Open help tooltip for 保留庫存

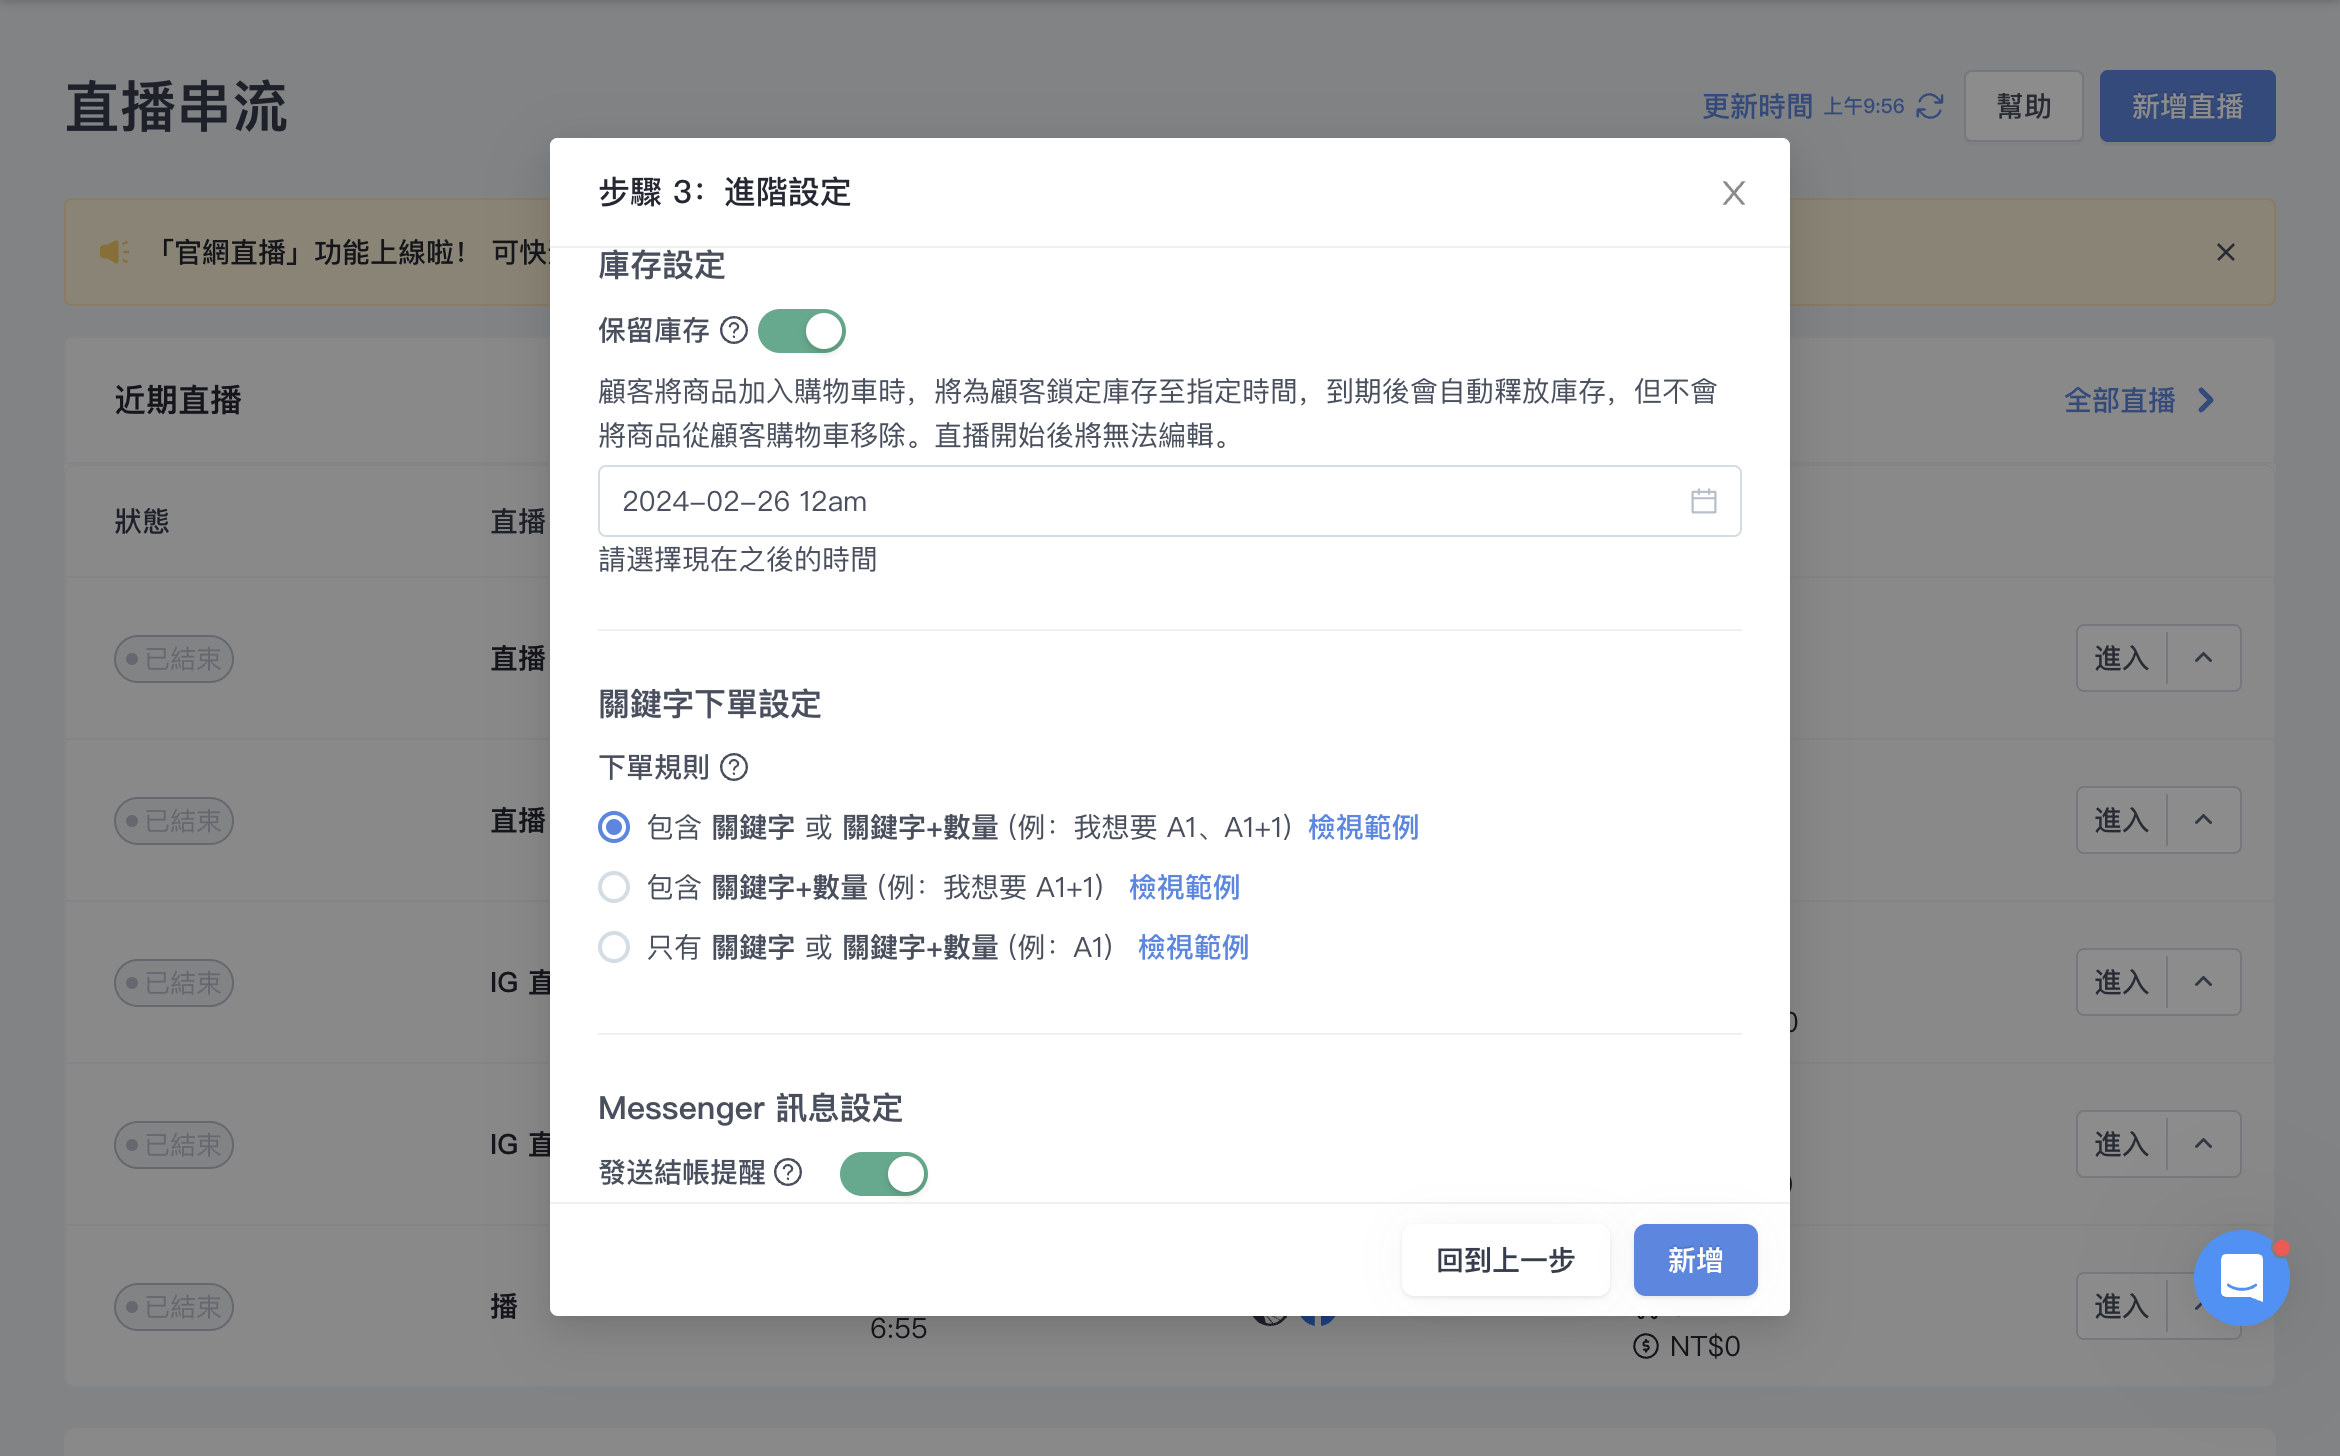tap(734, 331)
